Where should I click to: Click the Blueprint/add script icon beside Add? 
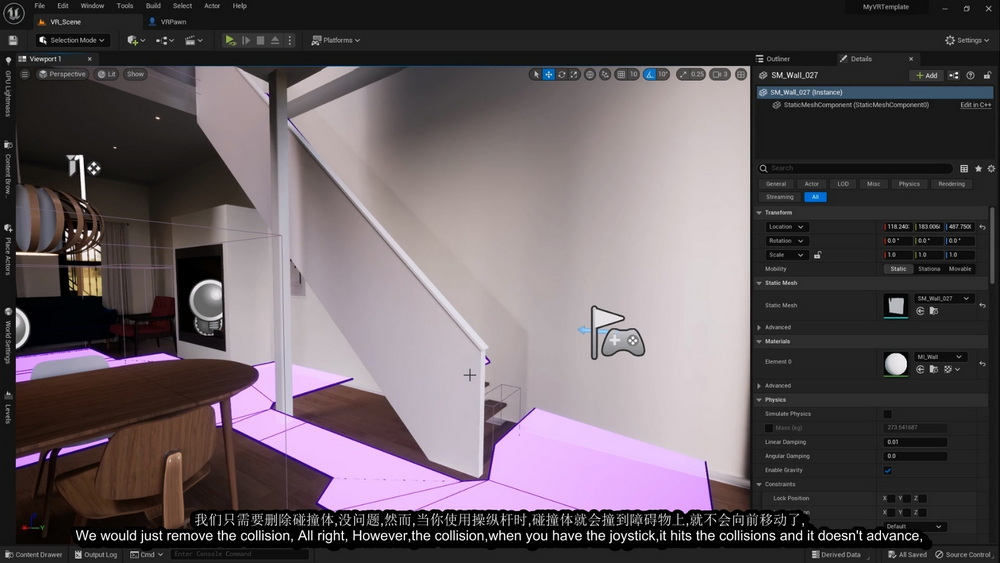(x=953, y=75)
